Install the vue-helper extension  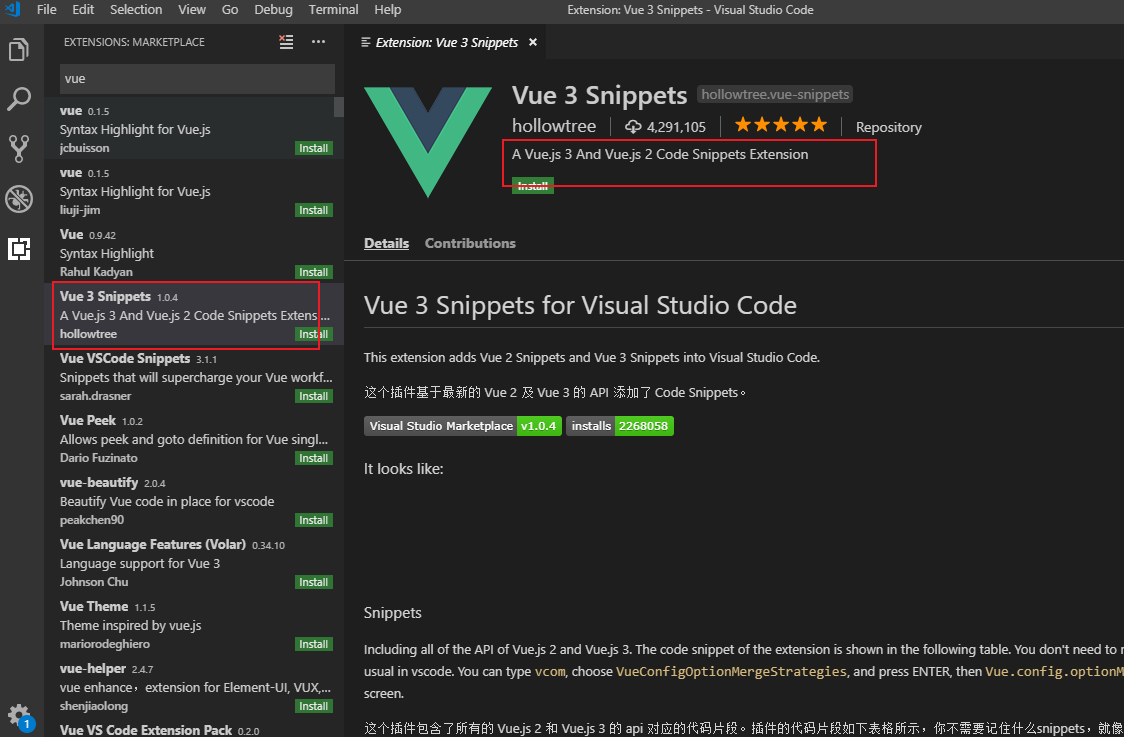(x=314, y=706)
